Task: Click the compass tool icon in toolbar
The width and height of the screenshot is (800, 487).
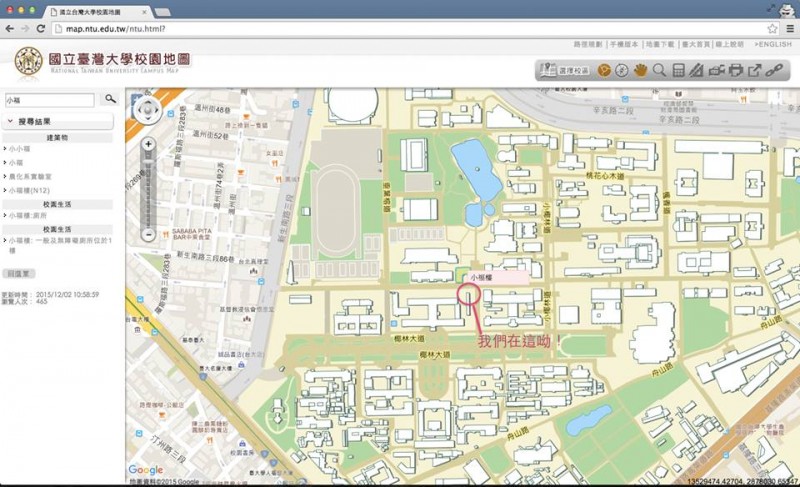Action: pyautogui.click(x=621, y=70)
